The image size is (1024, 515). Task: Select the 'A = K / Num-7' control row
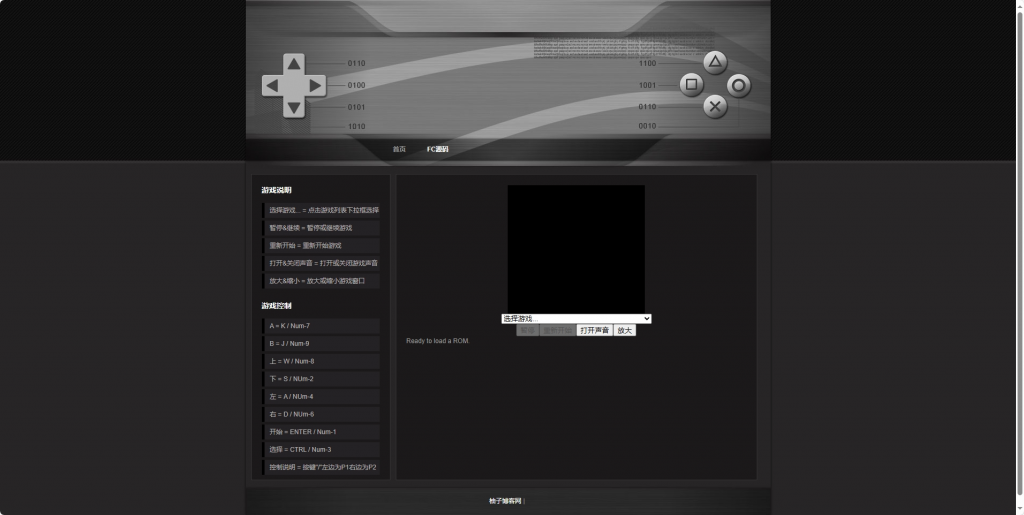click(321, 326)
